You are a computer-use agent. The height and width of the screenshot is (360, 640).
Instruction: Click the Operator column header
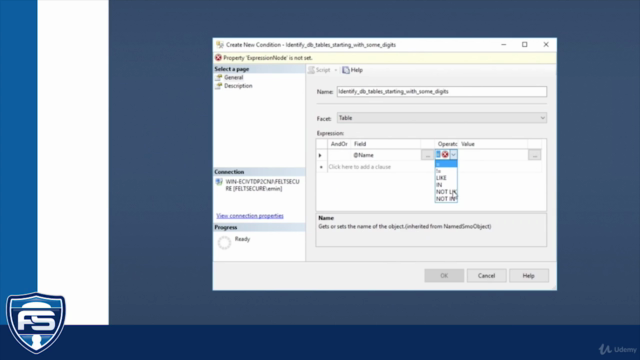(447, 144)
